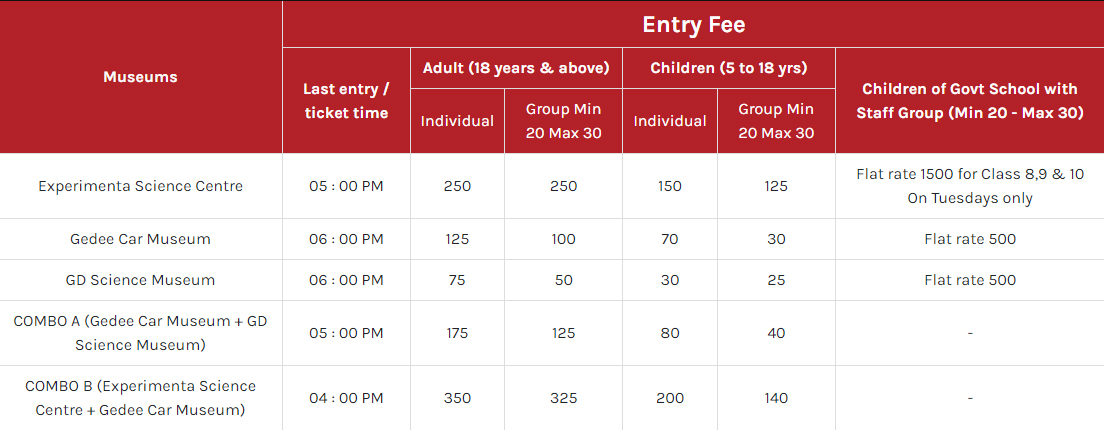Viewport: 1104px width, 430px height.
Task: Select the Museums column header
Action: tap(140, 77)
